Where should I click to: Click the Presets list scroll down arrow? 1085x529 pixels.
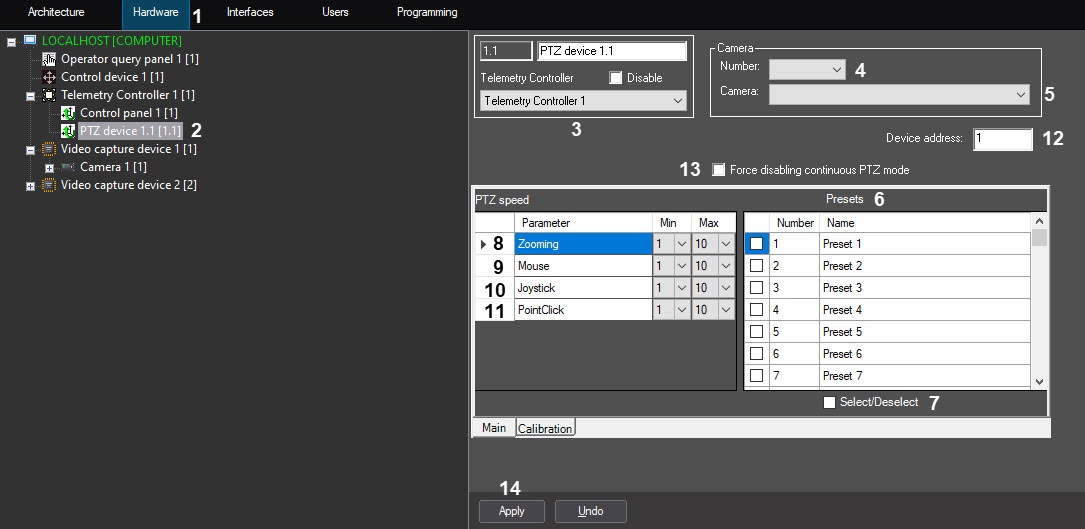(x=1039, y=382)
